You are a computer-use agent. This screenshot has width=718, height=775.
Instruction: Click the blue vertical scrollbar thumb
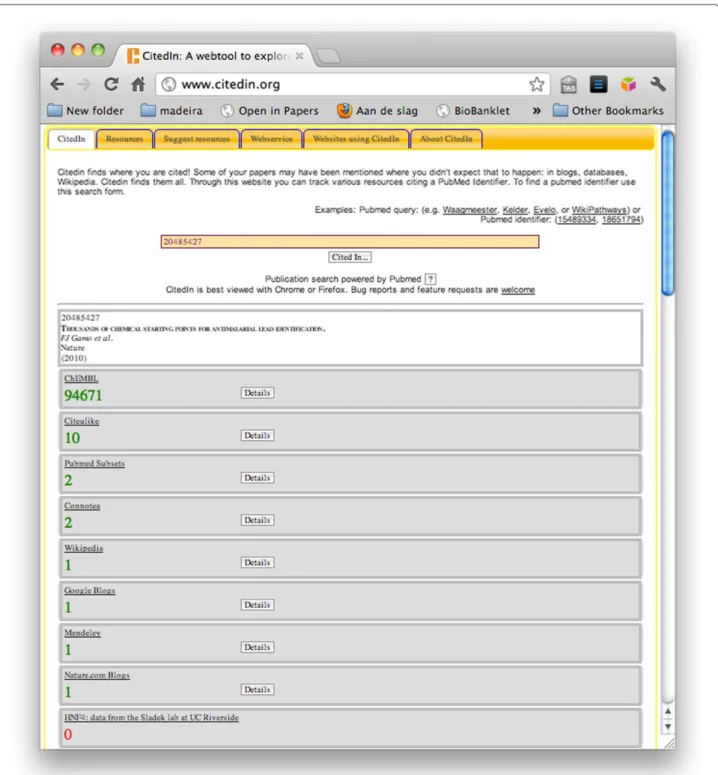(668, 213)
